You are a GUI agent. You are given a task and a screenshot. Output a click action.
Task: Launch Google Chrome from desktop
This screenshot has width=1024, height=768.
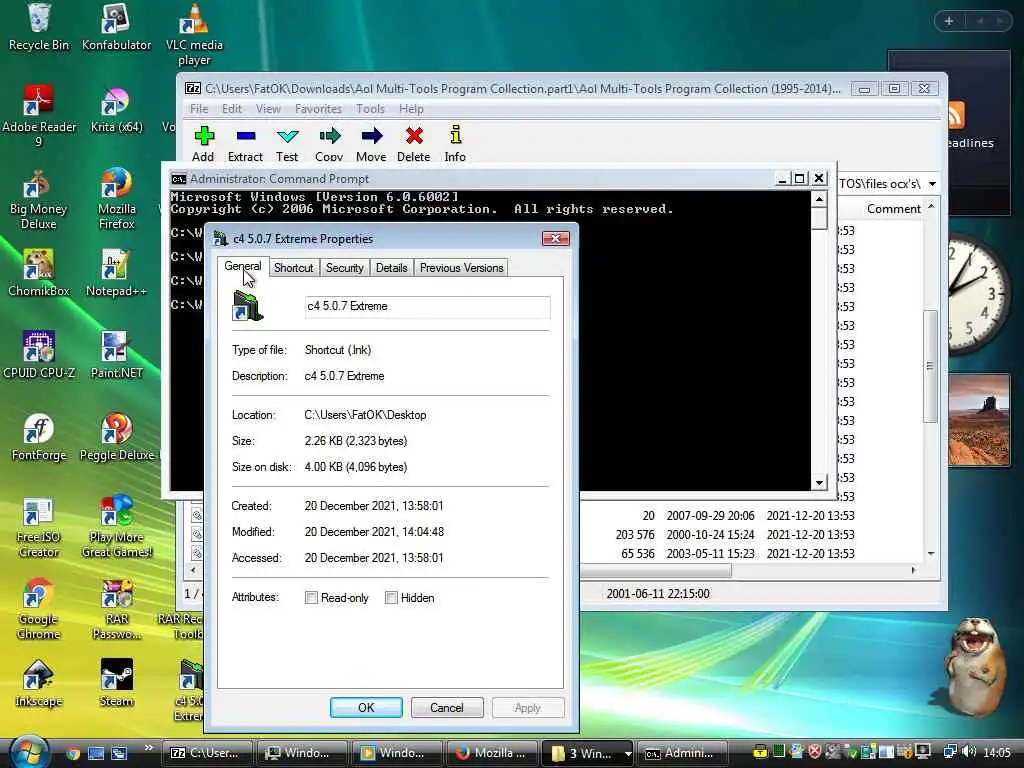click(x=39, y=609)
